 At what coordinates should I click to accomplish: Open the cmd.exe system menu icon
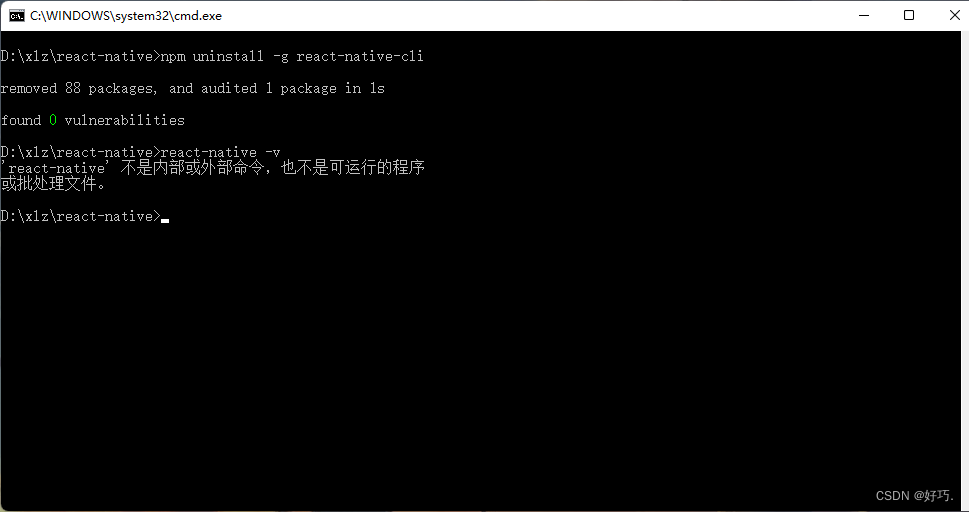pyautogui.click(x=17, y=15)
